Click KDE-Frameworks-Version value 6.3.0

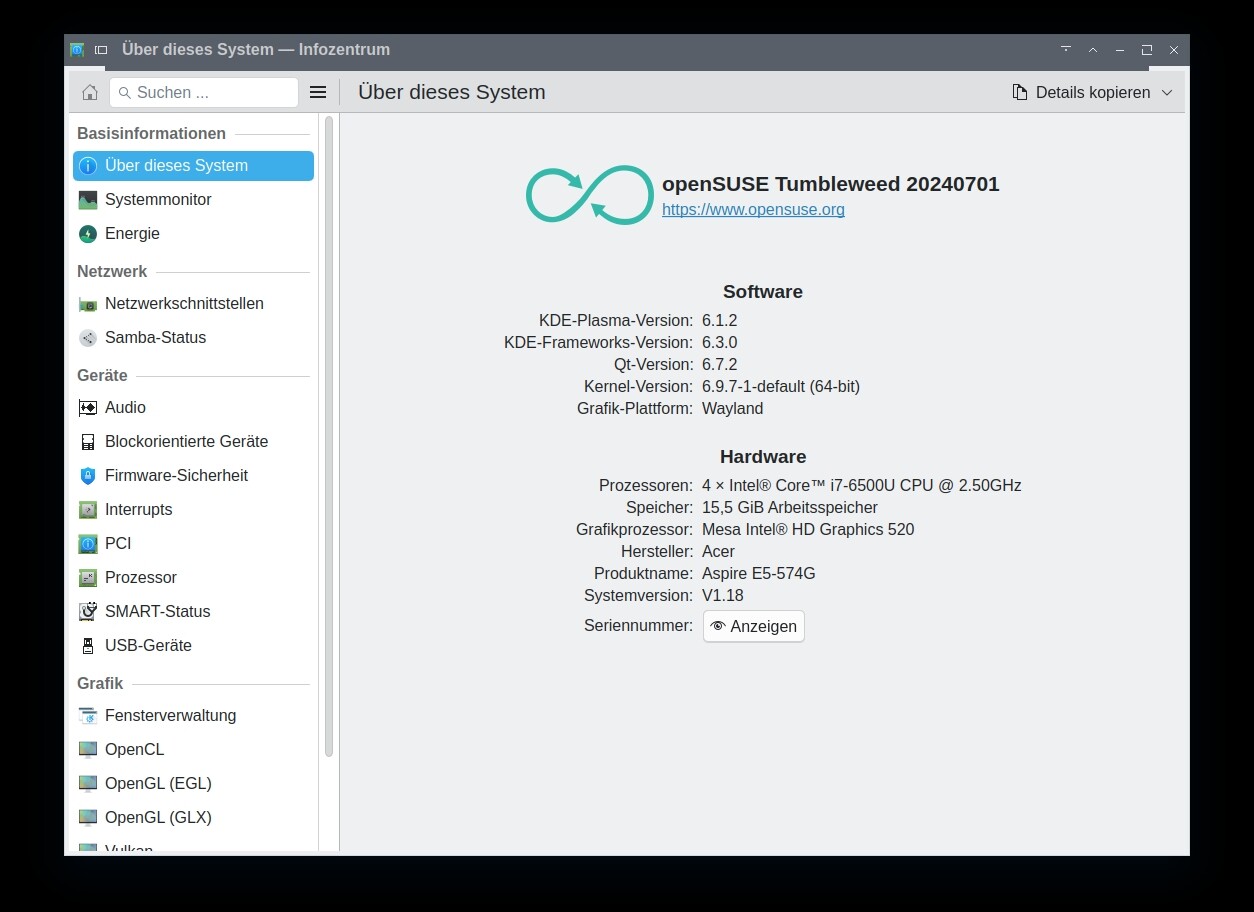[719, 343]
